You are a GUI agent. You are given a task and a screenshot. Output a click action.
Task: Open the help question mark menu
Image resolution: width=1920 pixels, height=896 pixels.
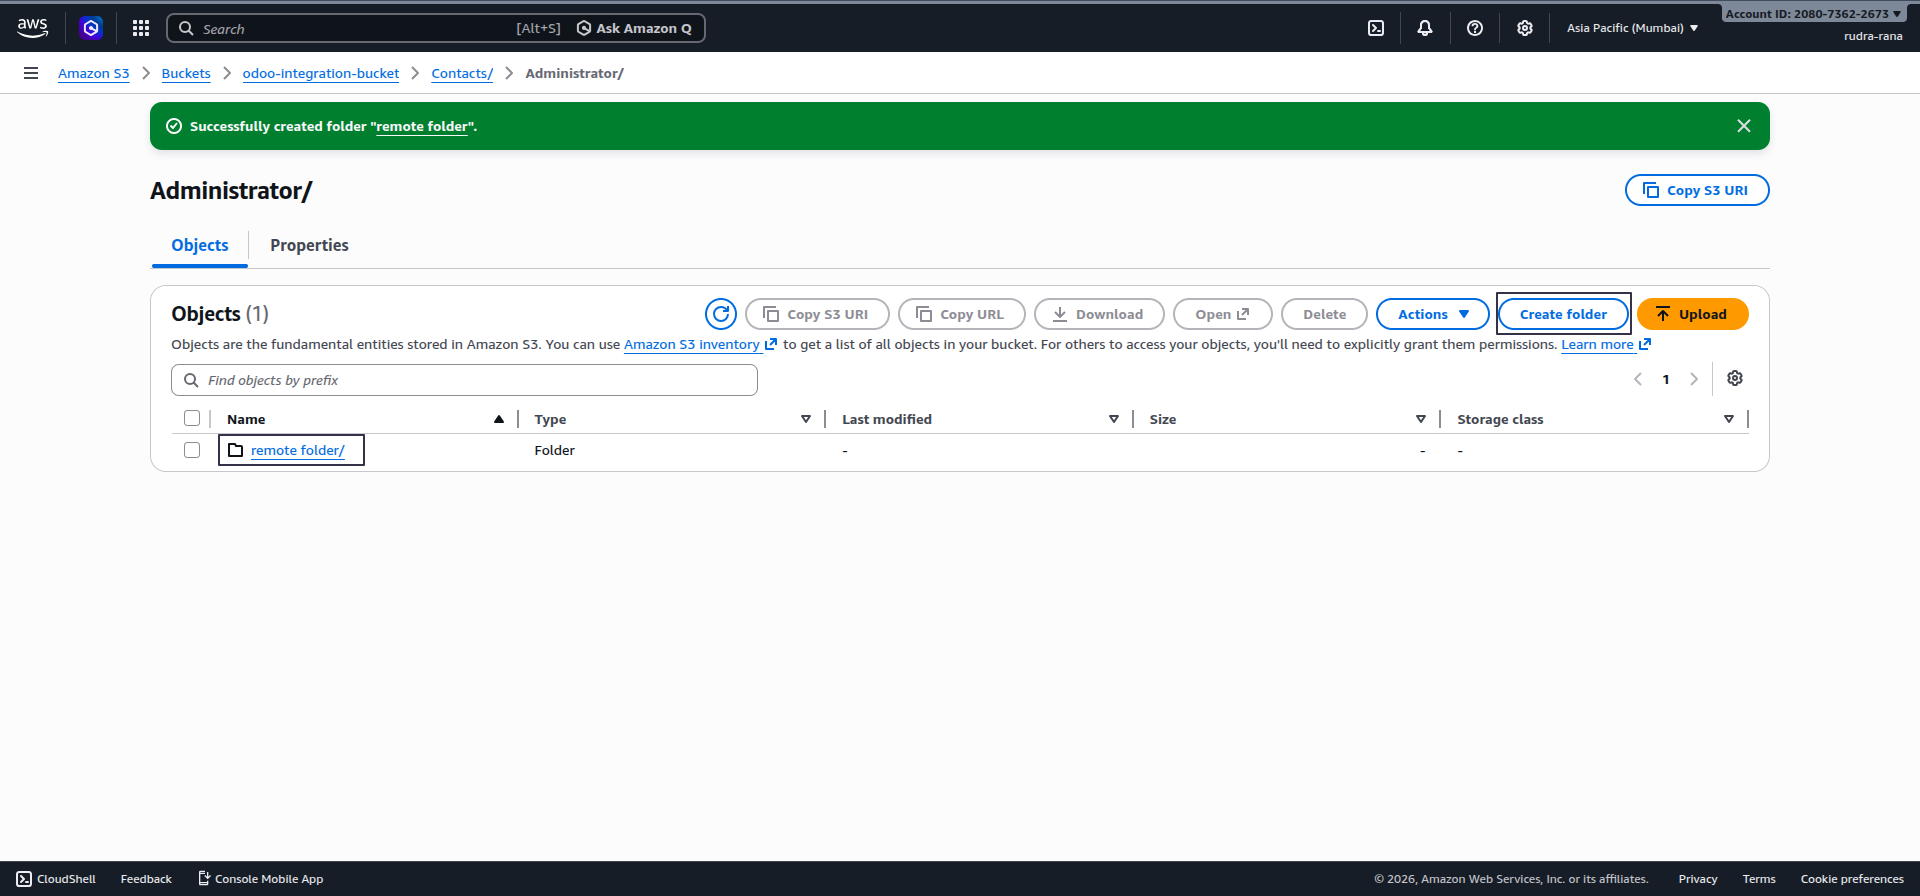1475,28
